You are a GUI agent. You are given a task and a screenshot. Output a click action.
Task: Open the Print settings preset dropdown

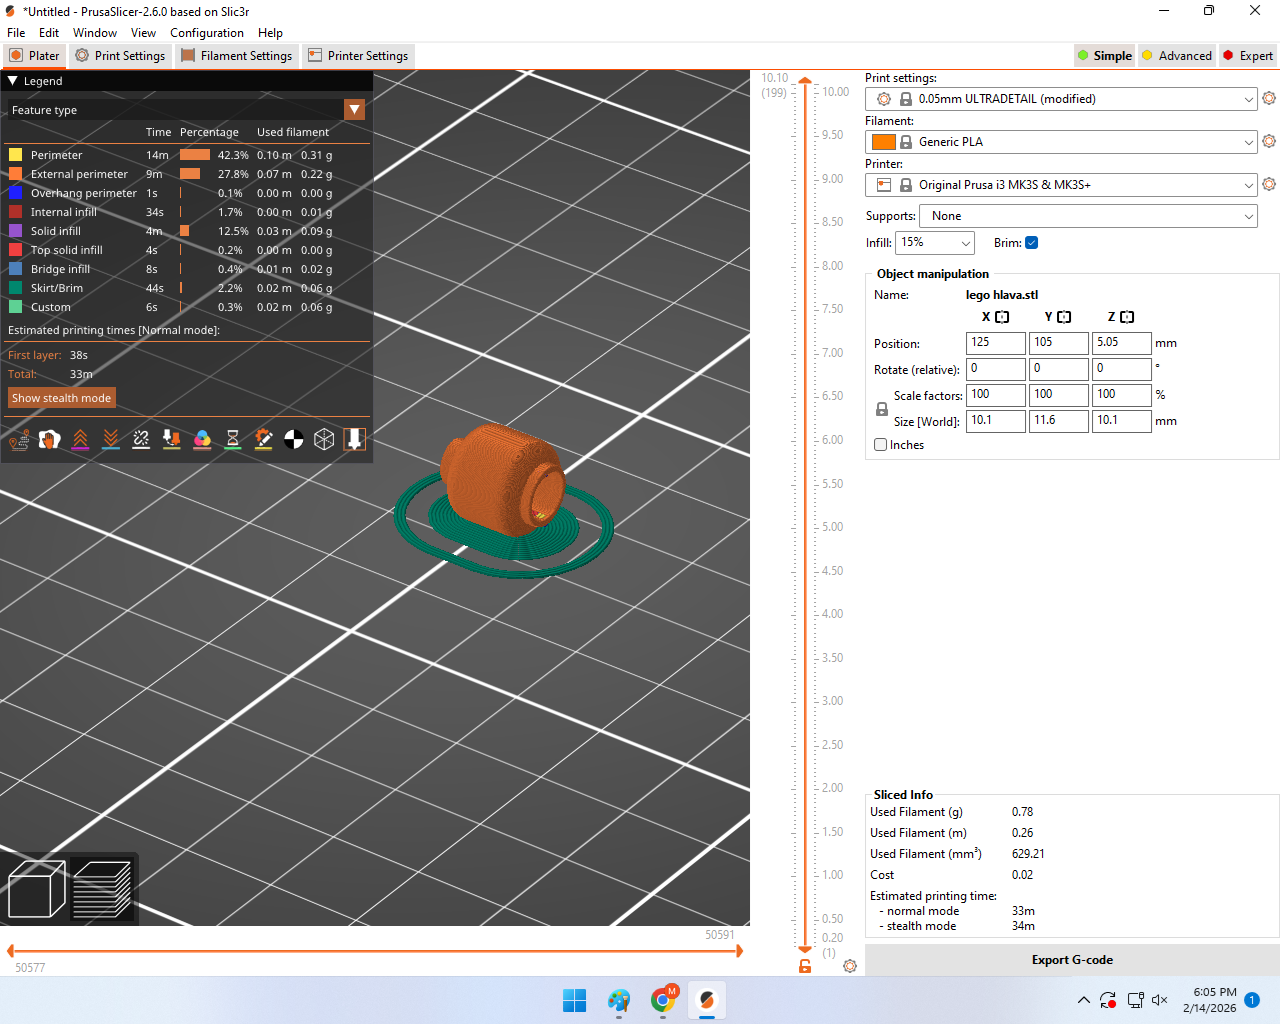coord(1061,99)
